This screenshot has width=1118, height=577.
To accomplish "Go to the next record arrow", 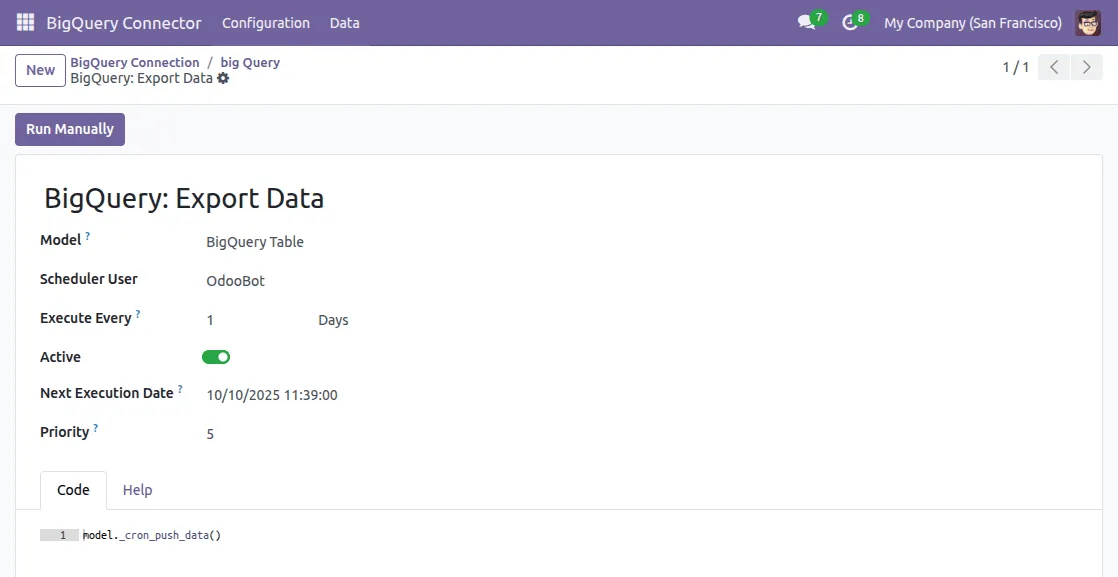I will (x=1086, y=67).
